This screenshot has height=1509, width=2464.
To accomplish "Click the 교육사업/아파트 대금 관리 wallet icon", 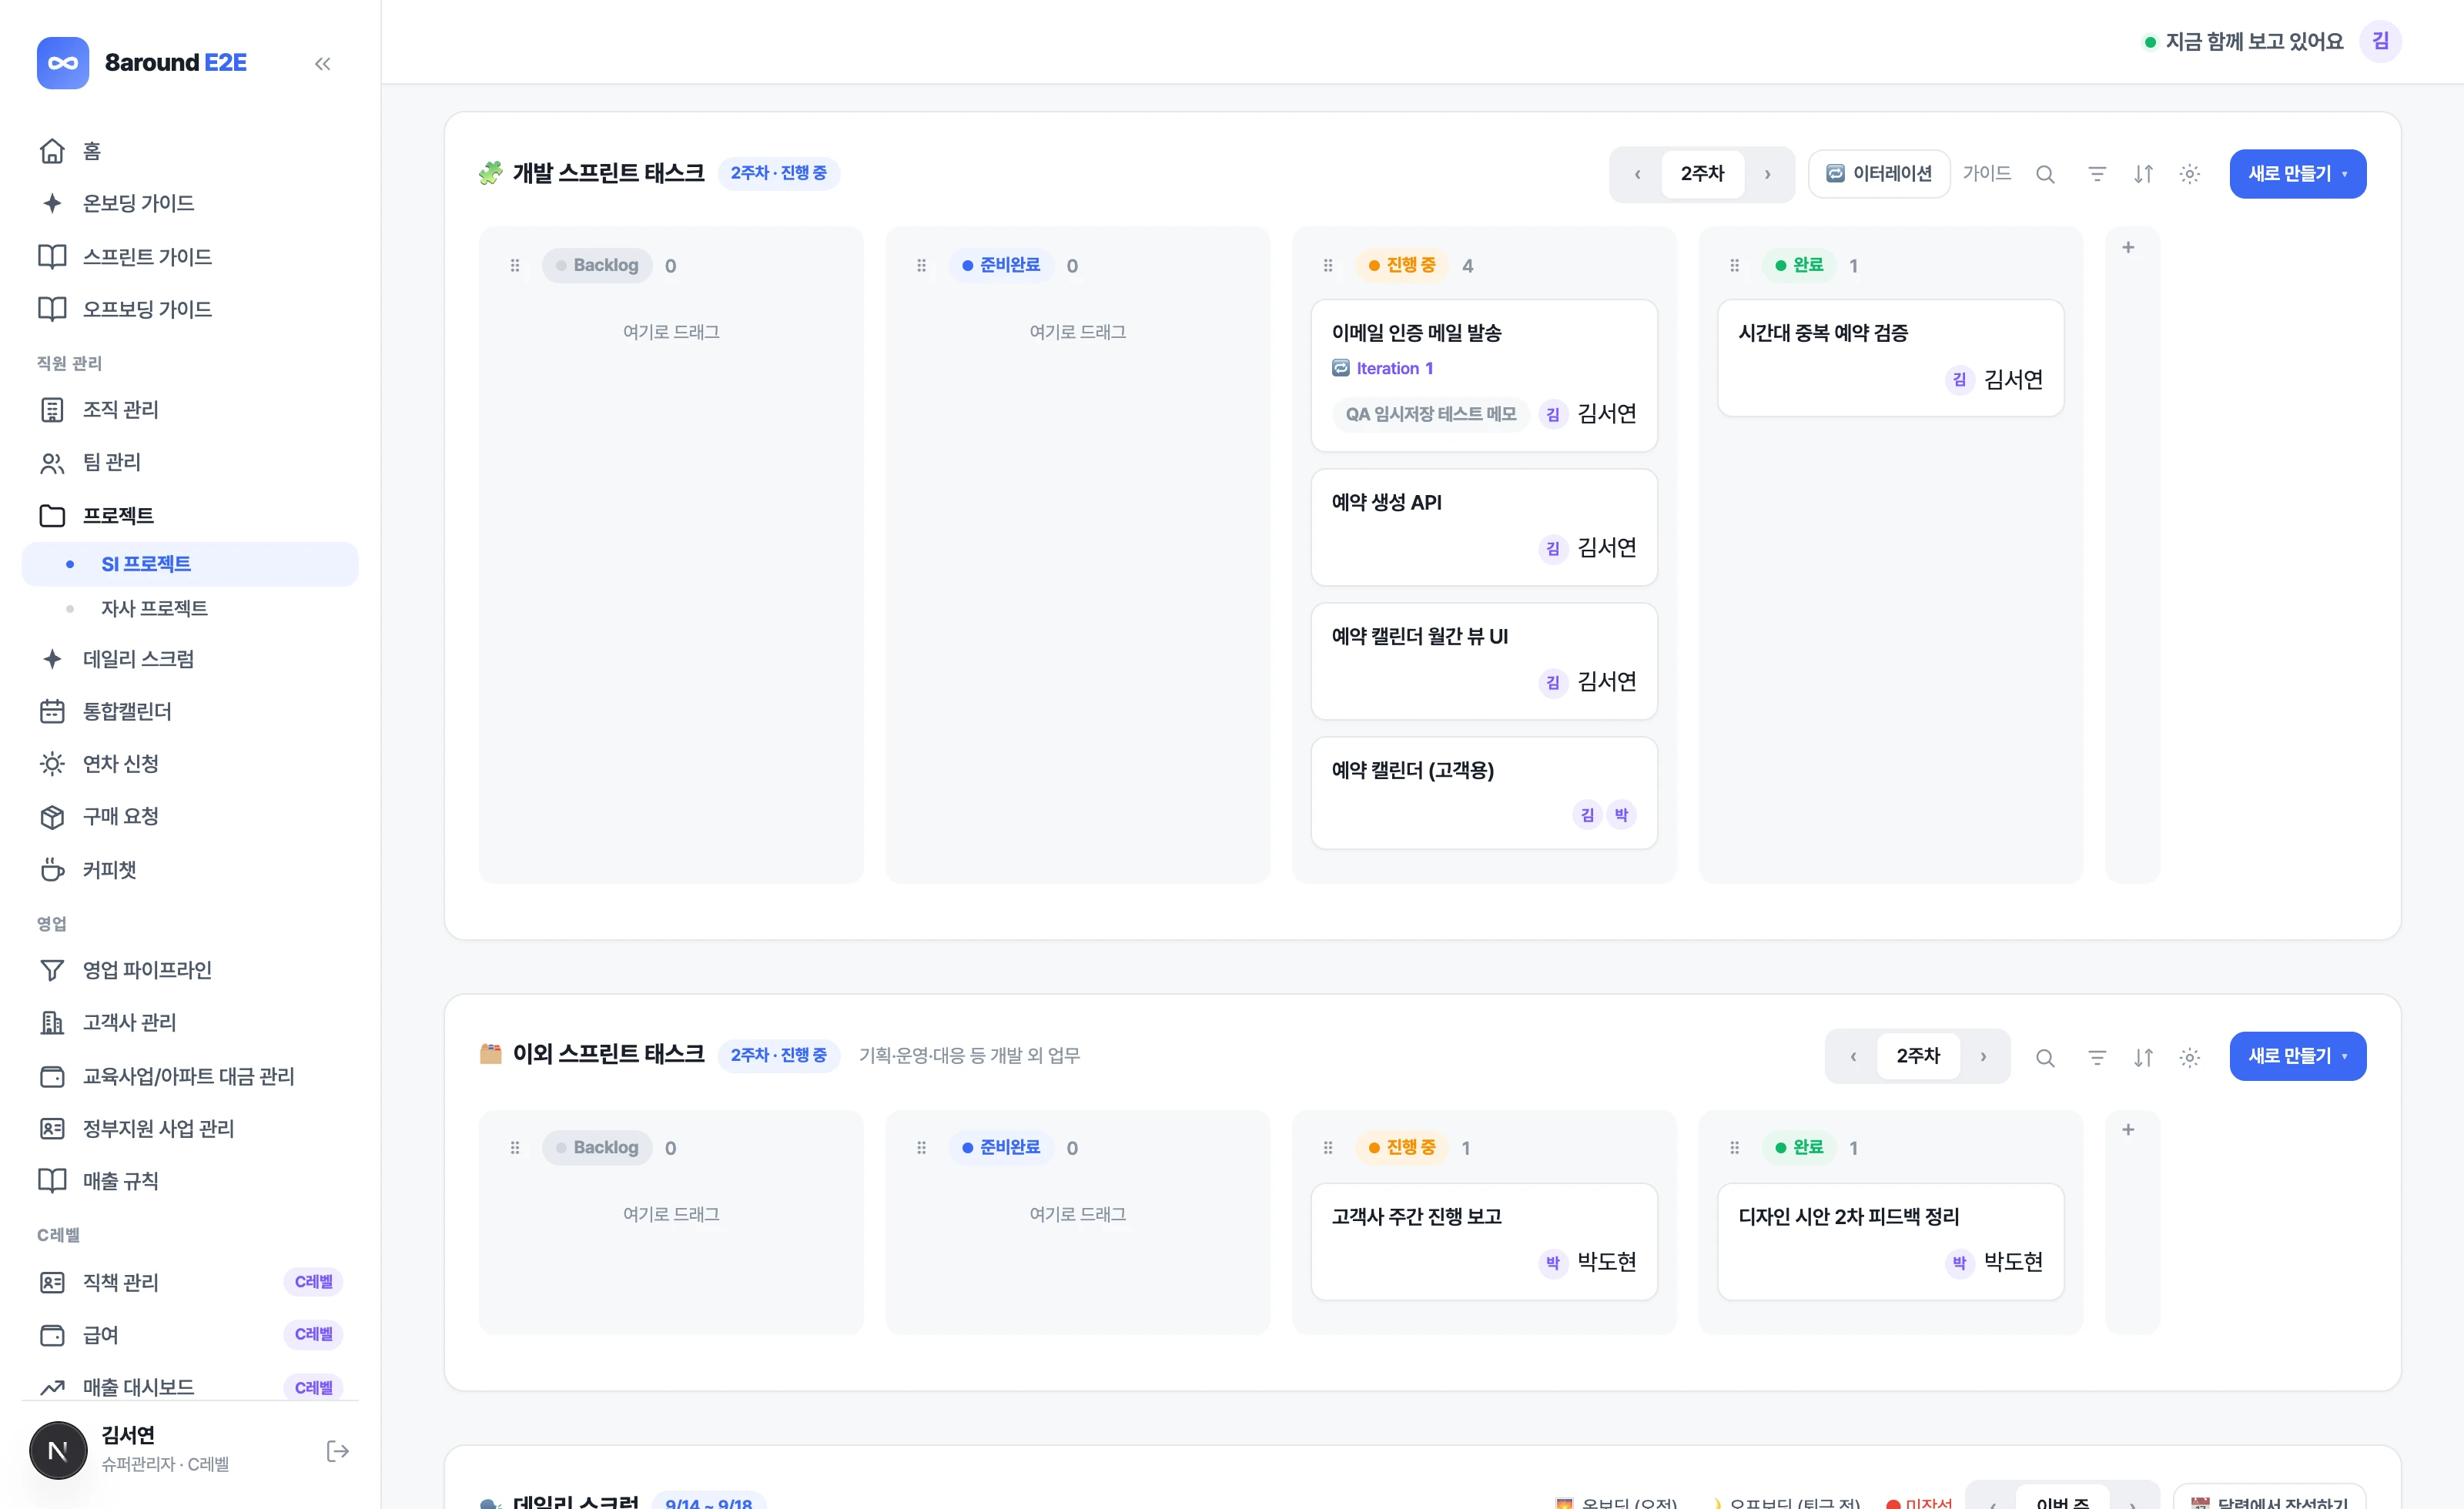I will click(52, 1076).
